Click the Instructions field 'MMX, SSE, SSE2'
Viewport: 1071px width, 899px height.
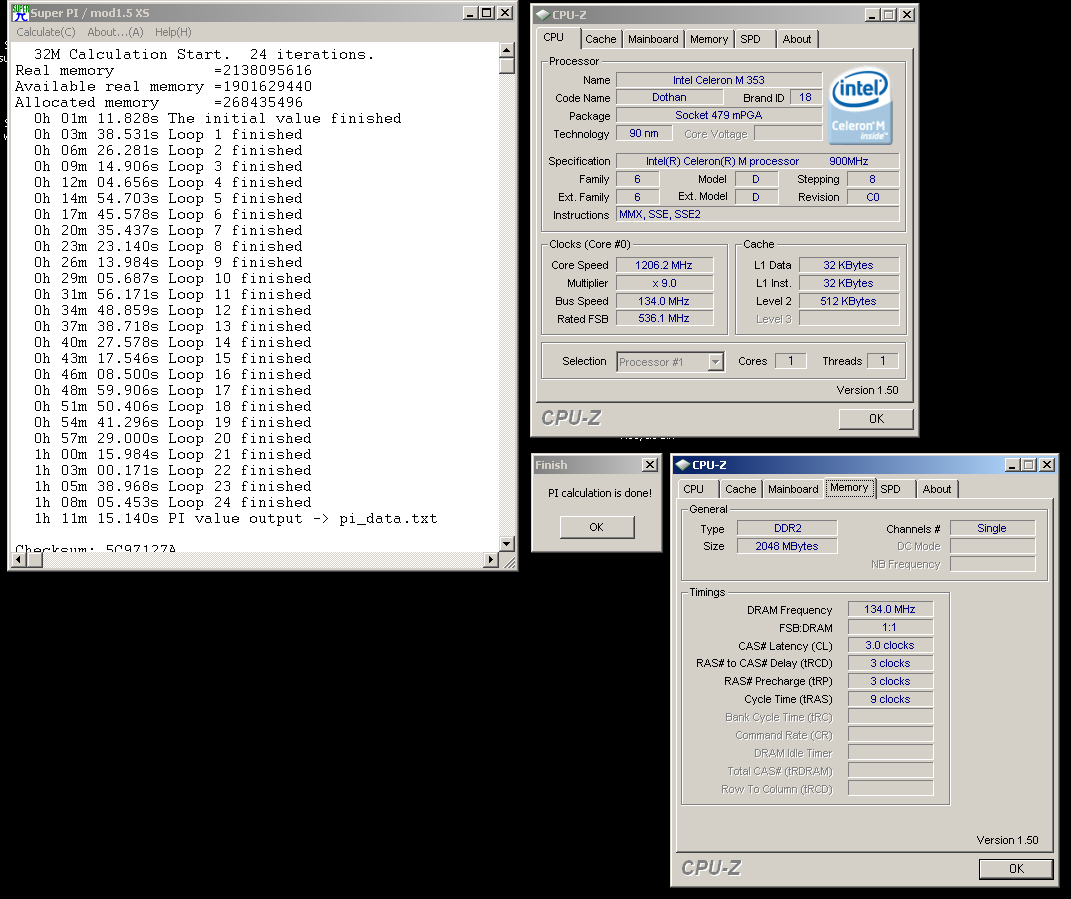click(757, 215)
